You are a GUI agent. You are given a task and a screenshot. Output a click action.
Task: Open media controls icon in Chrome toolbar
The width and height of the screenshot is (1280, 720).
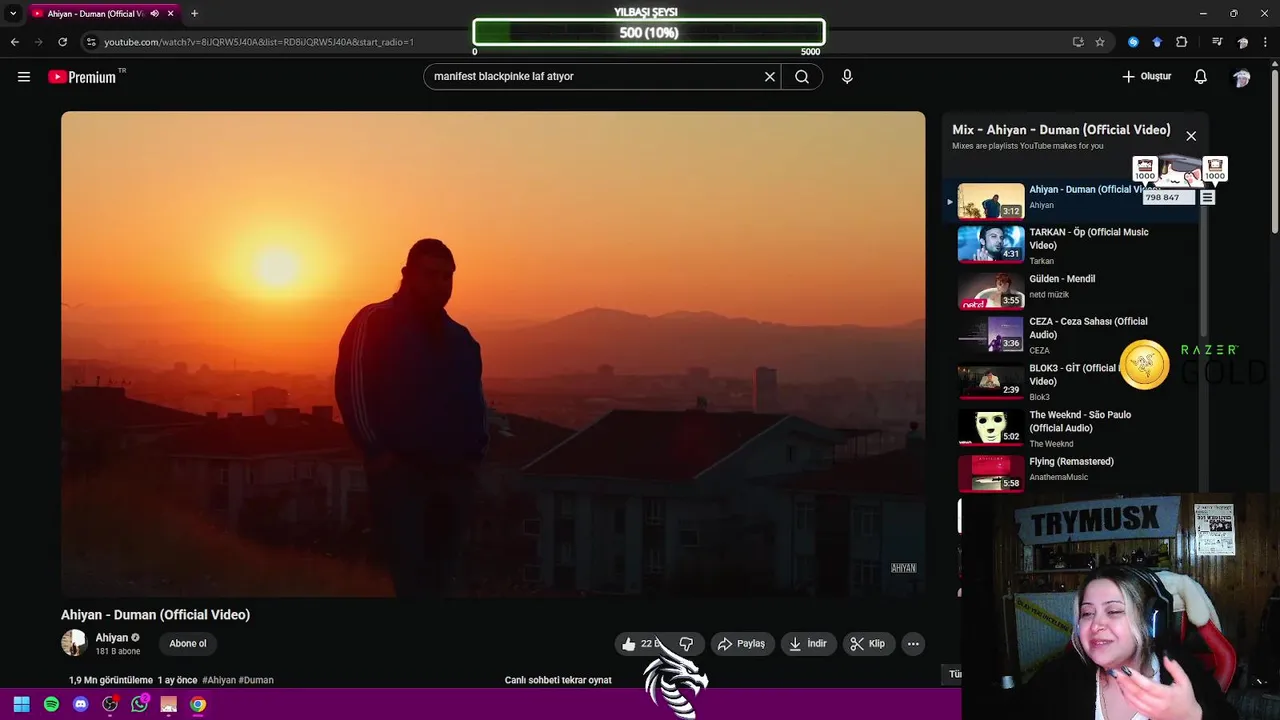pyautogui.click(x=1217, y=42)
